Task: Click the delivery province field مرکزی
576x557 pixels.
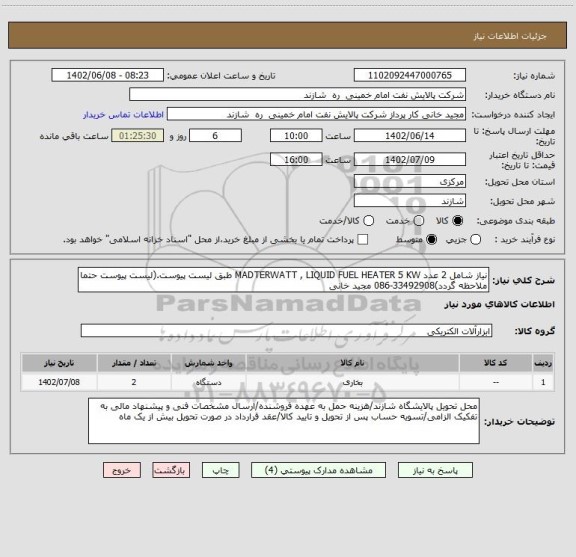Action: coord(410,182)
